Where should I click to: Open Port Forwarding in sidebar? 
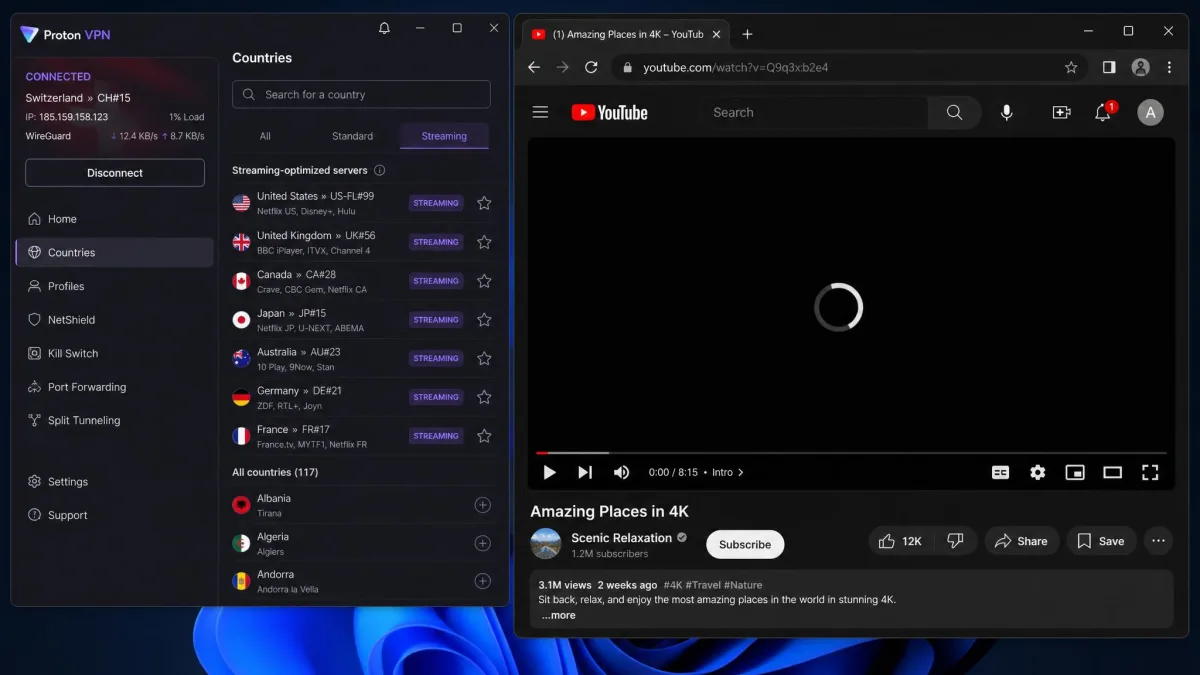coord(114,387)
